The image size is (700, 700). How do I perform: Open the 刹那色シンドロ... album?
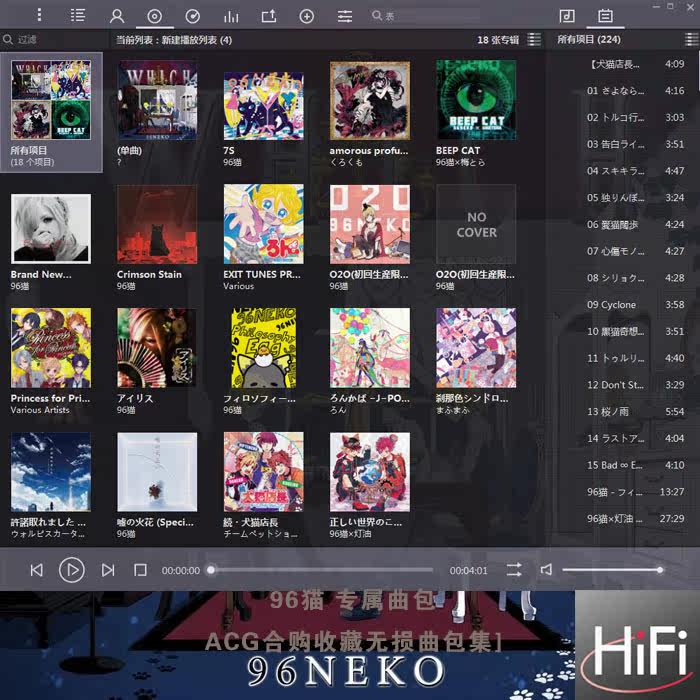point(476,348)
